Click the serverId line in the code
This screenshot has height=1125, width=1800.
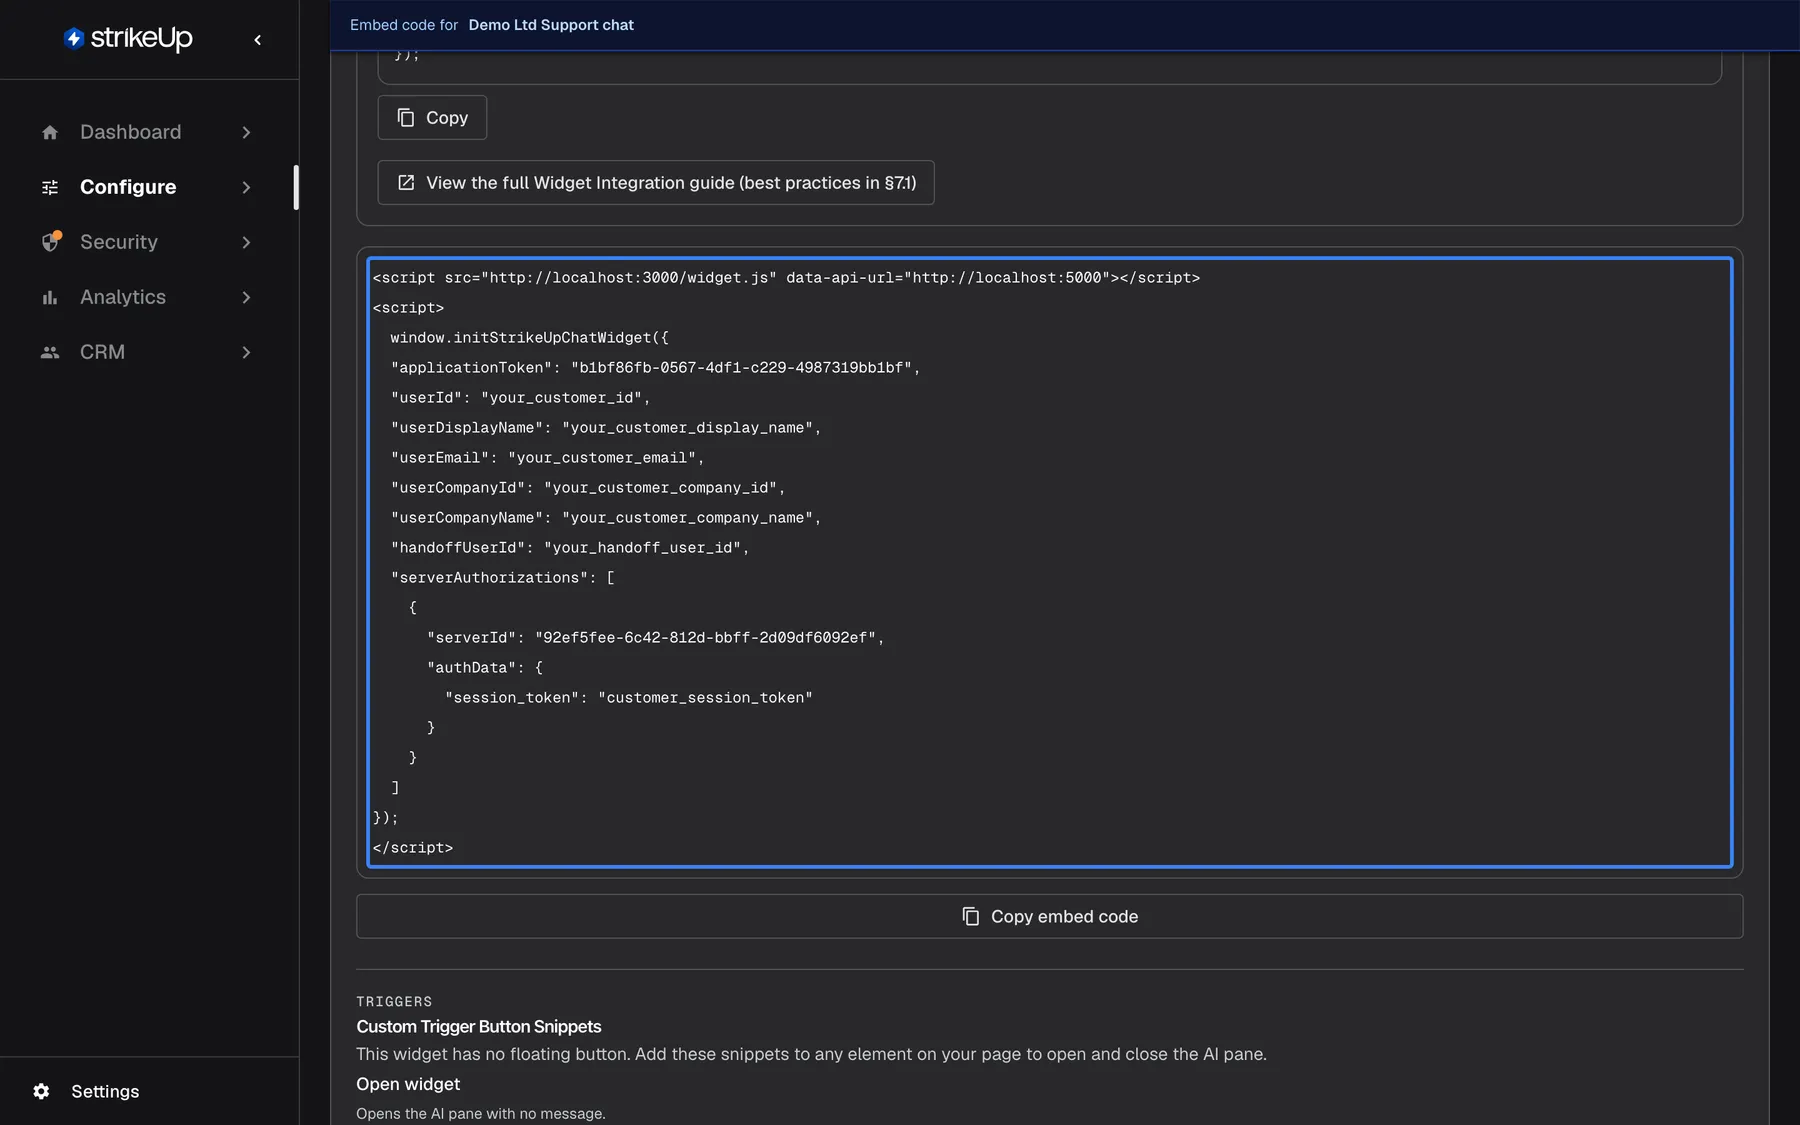(x=656, y=638)
